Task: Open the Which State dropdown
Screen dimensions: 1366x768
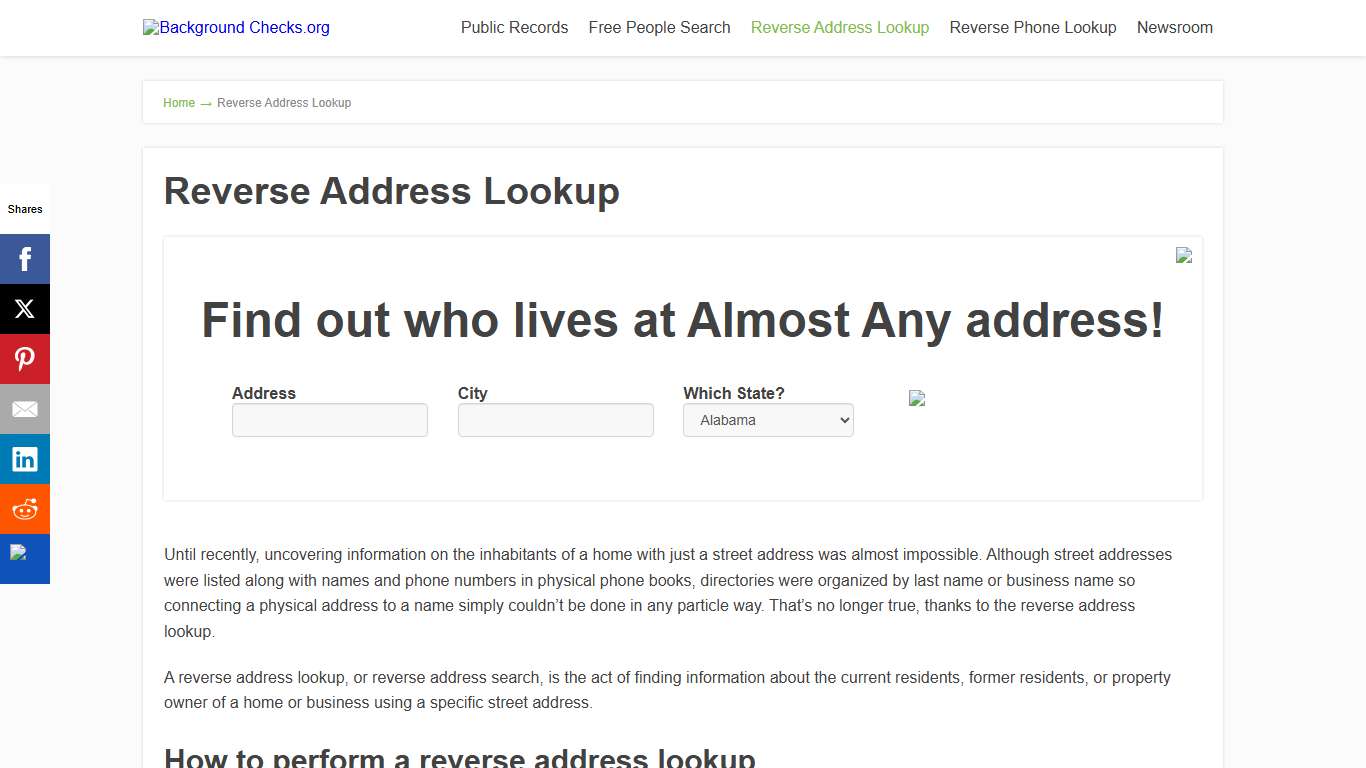Action: pyautogui.click(x=767, y=420)
